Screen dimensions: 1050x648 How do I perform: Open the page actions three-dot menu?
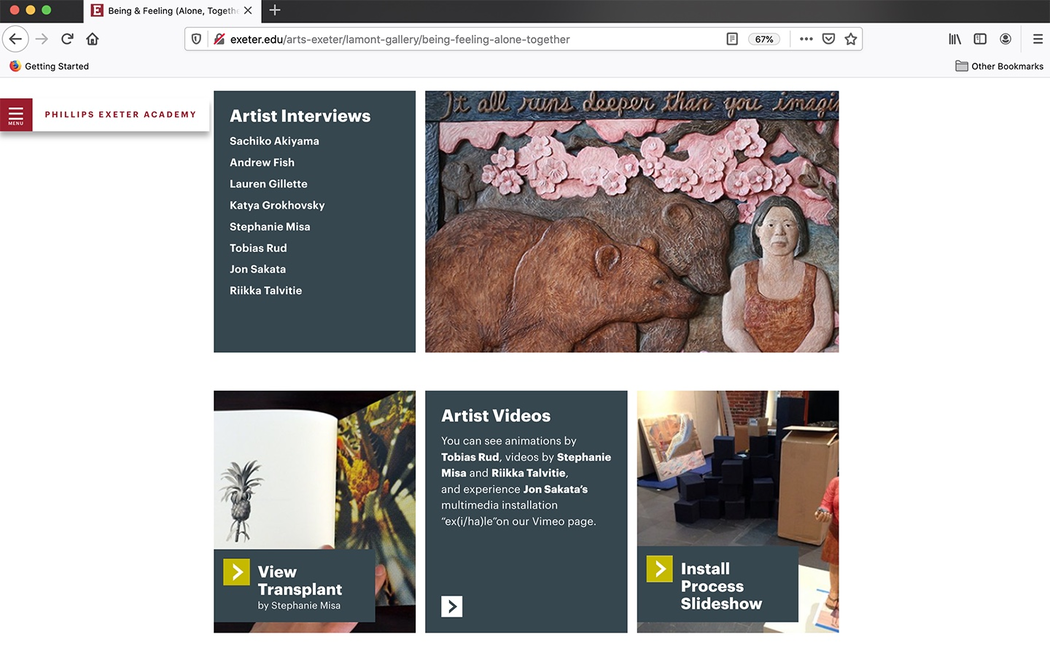point(806,39)
